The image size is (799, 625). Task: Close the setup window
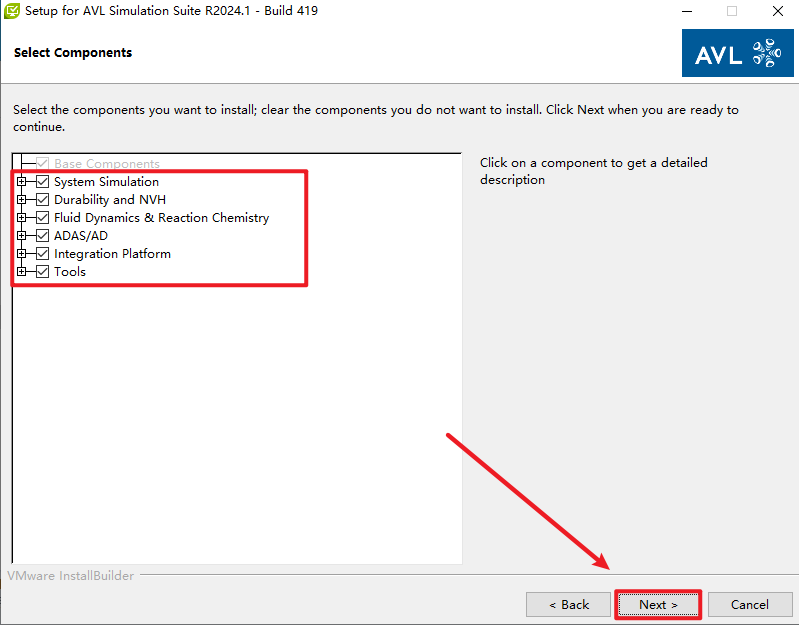click(x=776, y=11)
